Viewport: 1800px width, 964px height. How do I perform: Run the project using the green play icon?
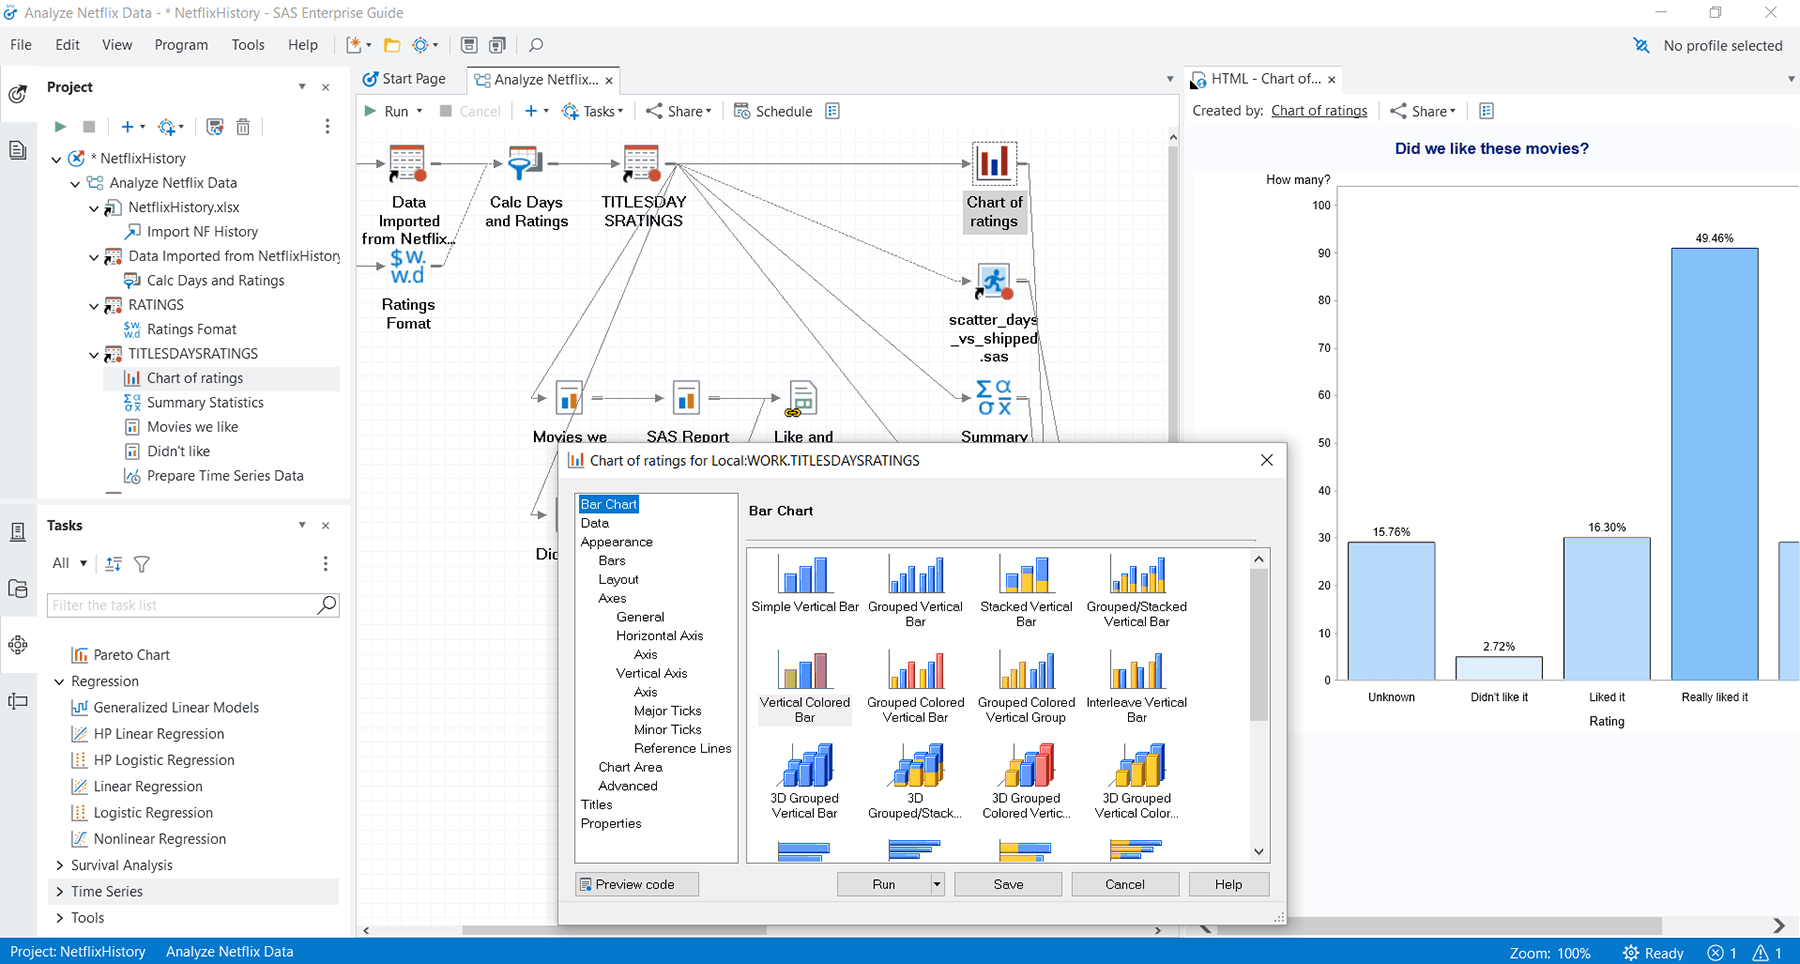pyautogui.click(x=59, y=126)
